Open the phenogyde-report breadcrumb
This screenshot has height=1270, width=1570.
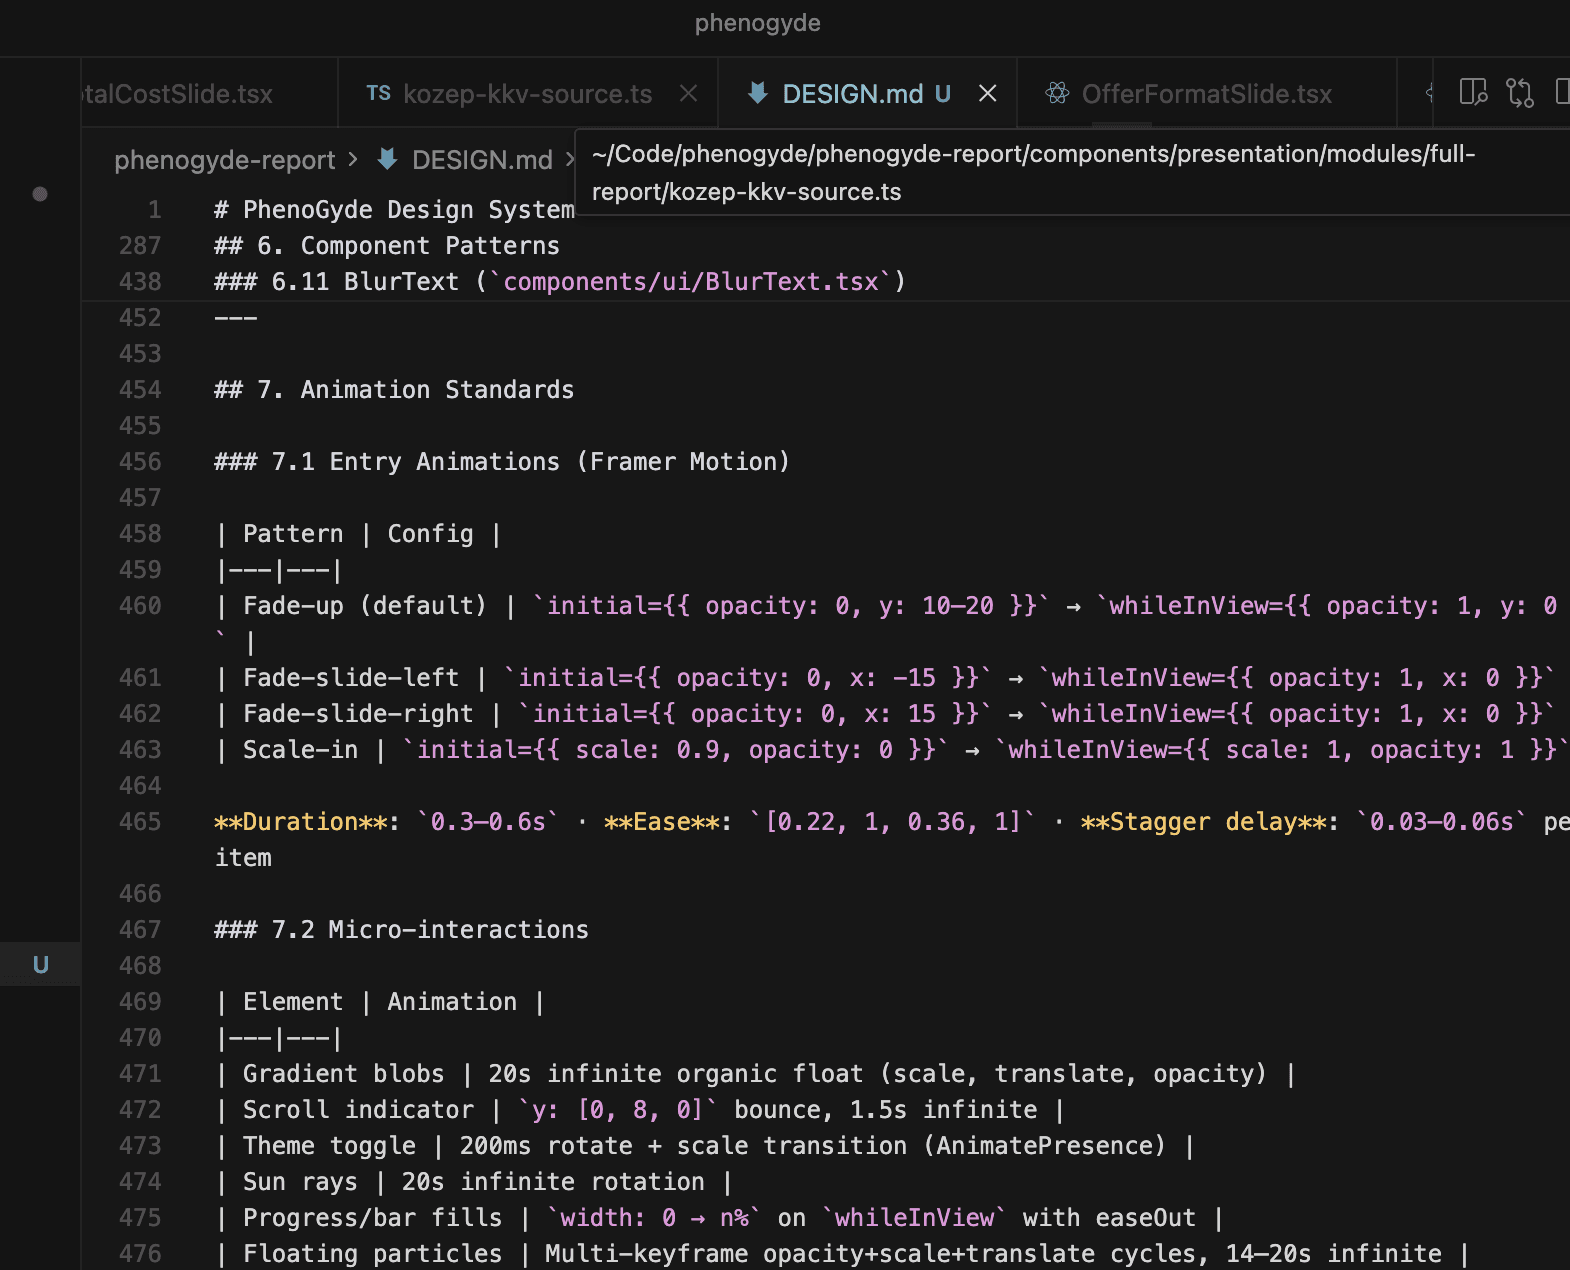(x=225, y=160)
